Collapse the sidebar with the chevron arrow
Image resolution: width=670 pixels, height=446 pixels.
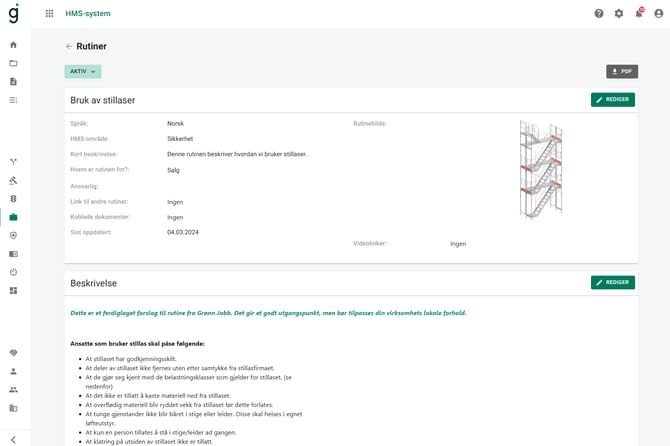click(13, 440)
